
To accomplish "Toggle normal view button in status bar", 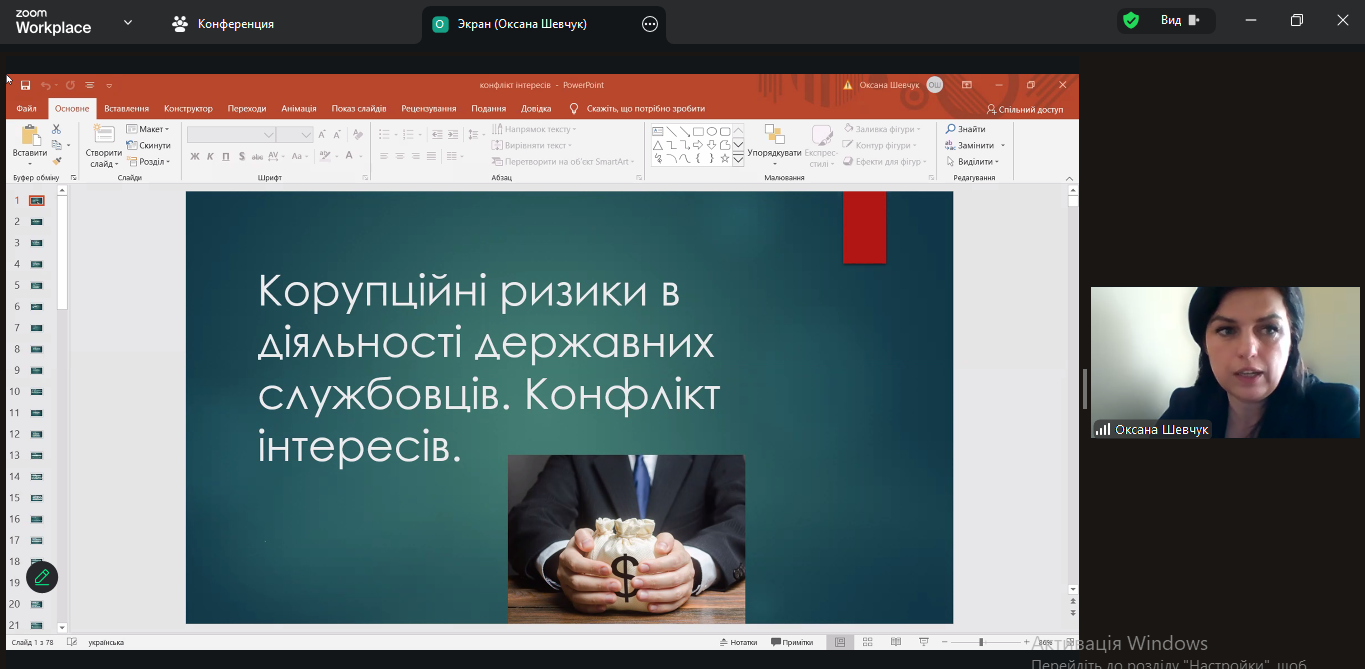I will [840, 642].
